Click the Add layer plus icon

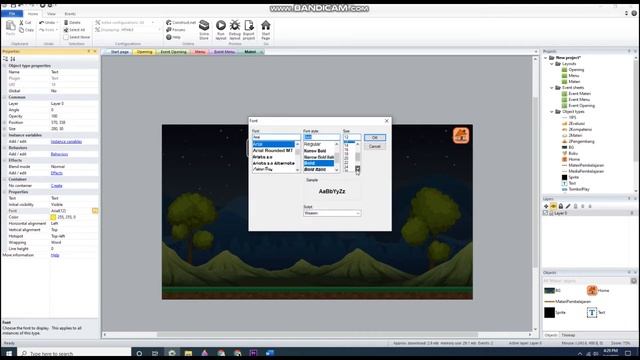[x=546, y=206]
